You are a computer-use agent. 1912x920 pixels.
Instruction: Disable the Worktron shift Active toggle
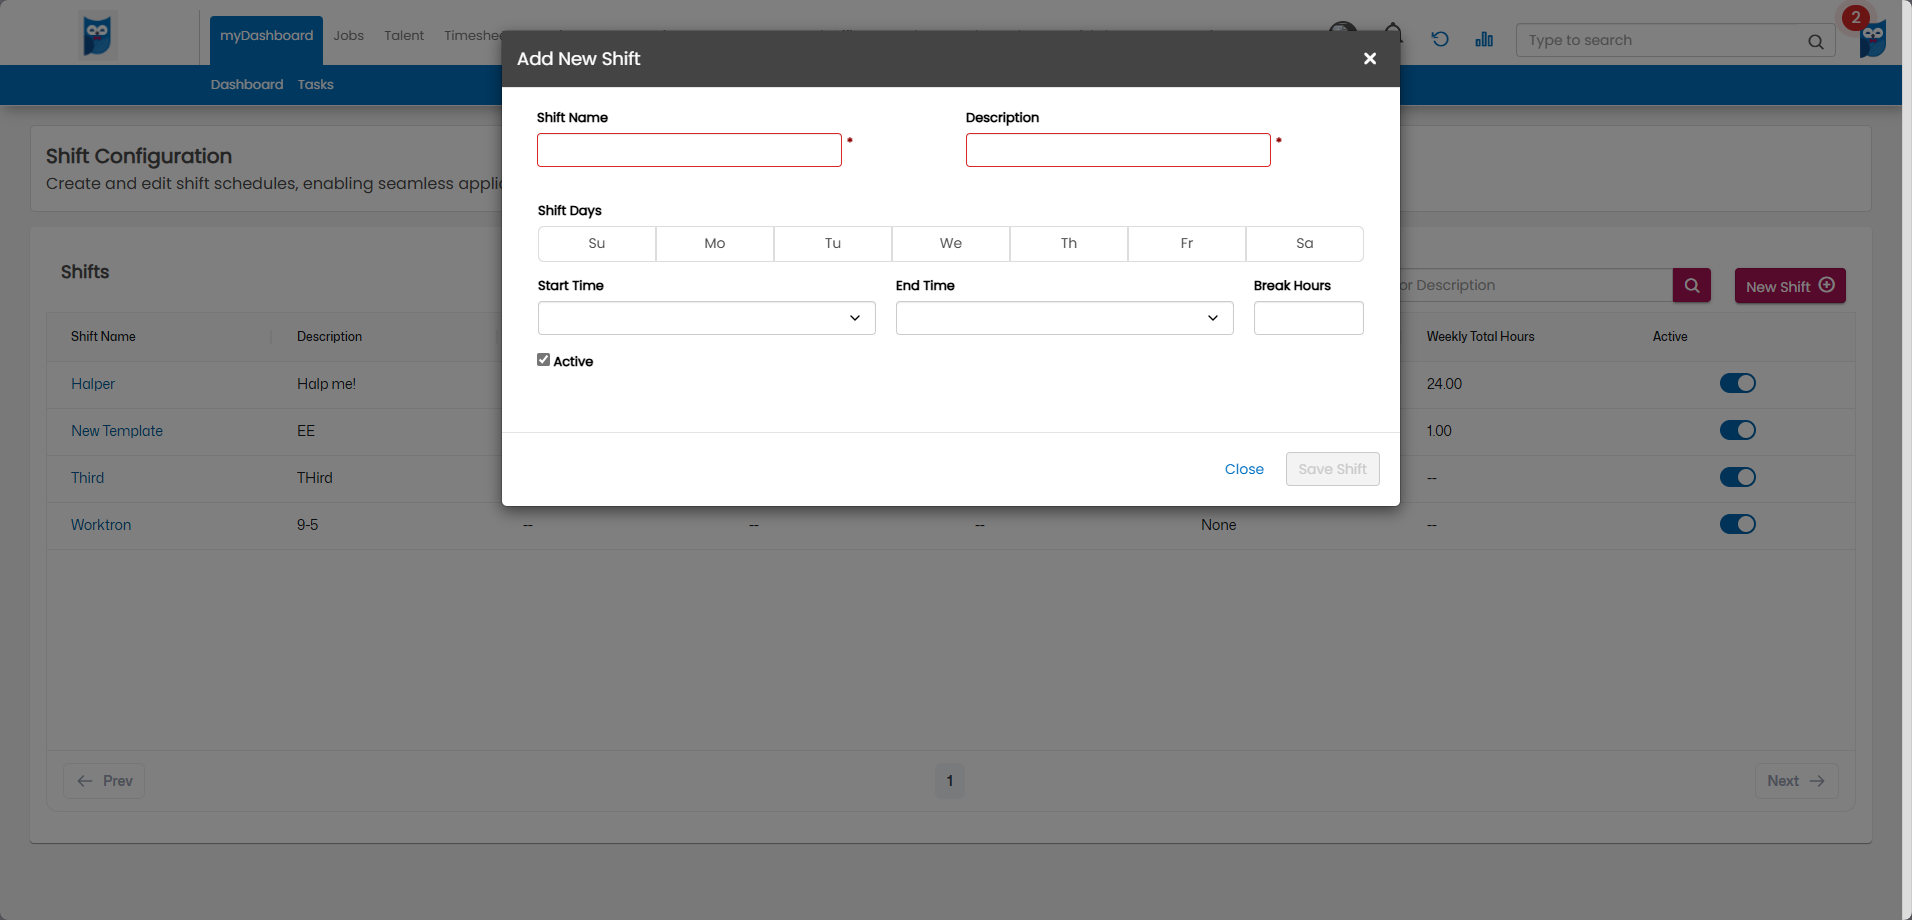(1737, 525)
